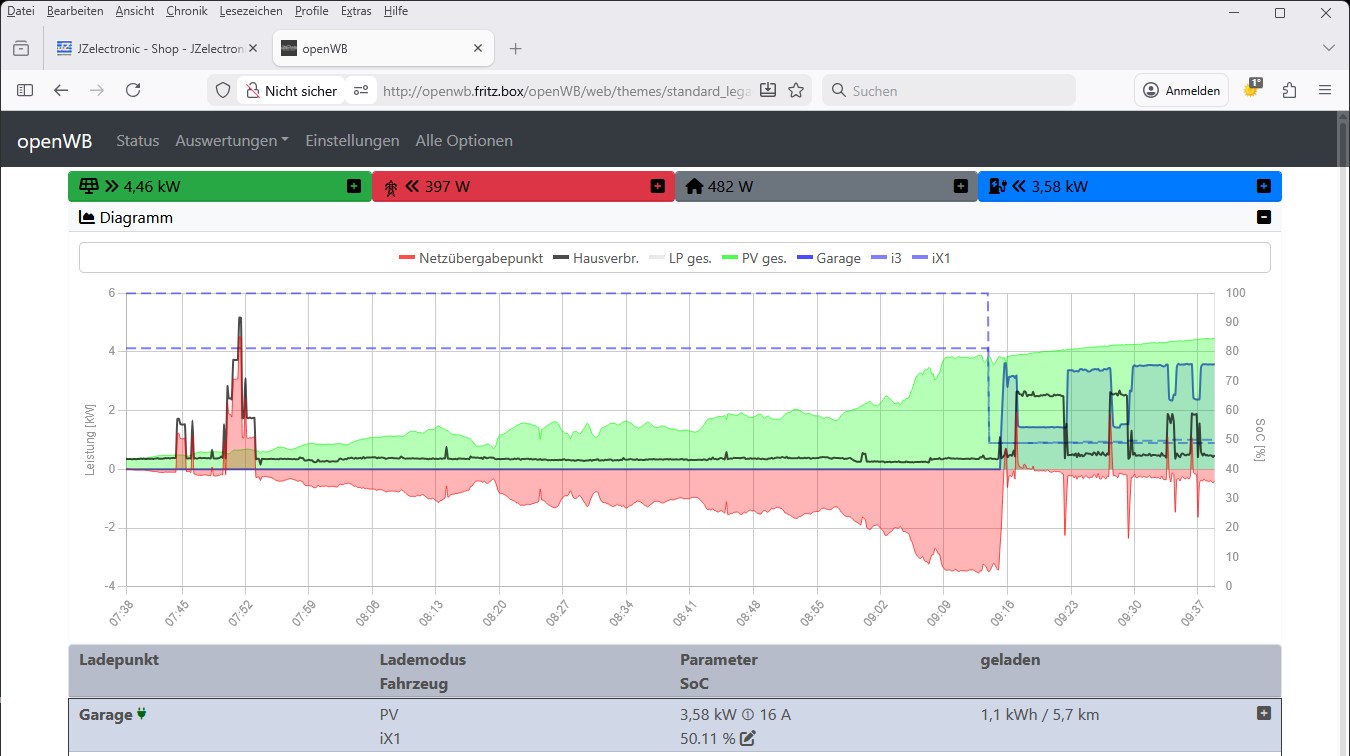Open the Firefox hamburger application menu

(1325, 90)
